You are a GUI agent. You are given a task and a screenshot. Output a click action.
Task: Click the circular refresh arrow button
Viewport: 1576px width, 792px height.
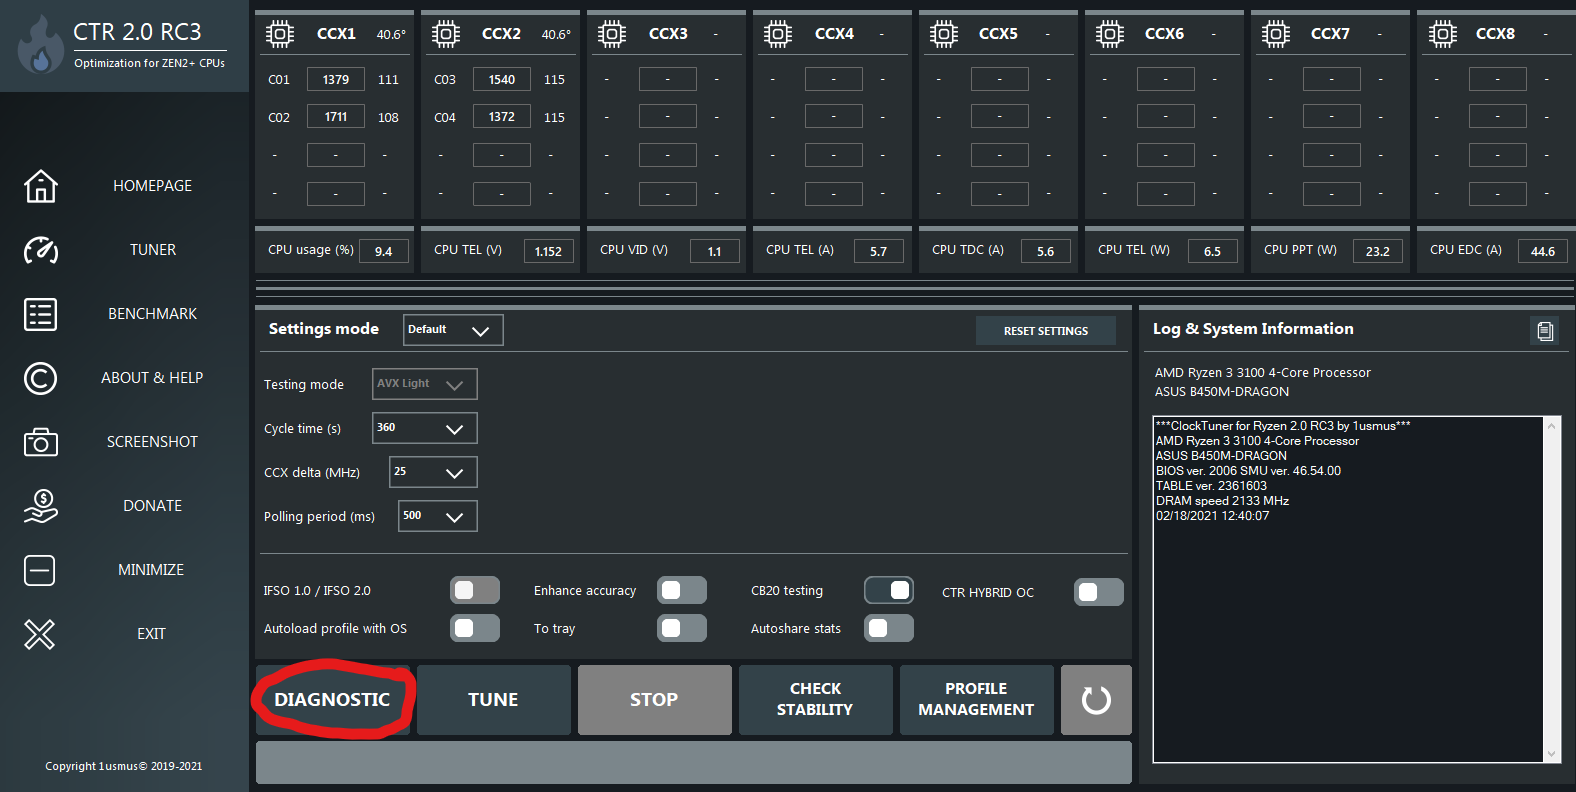click(x=1096, y=700)
